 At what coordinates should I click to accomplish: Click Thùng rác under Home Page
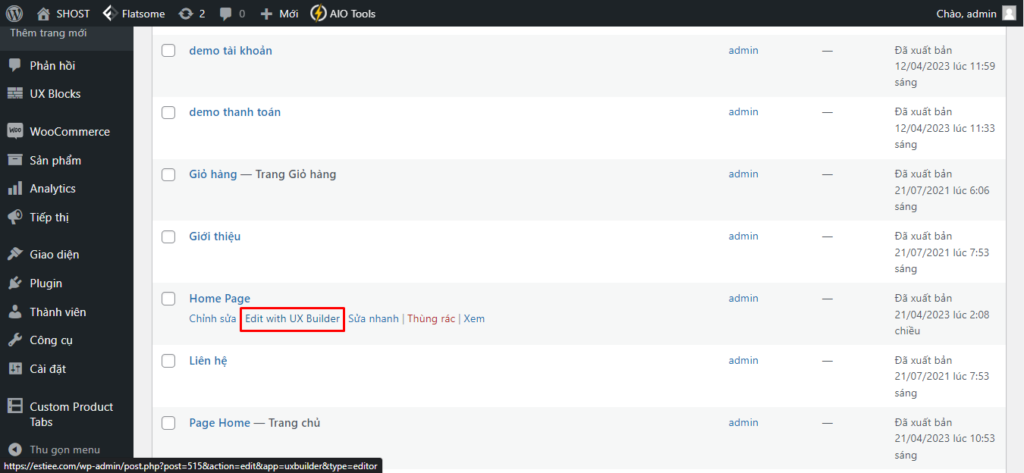(x=431, y=319)
